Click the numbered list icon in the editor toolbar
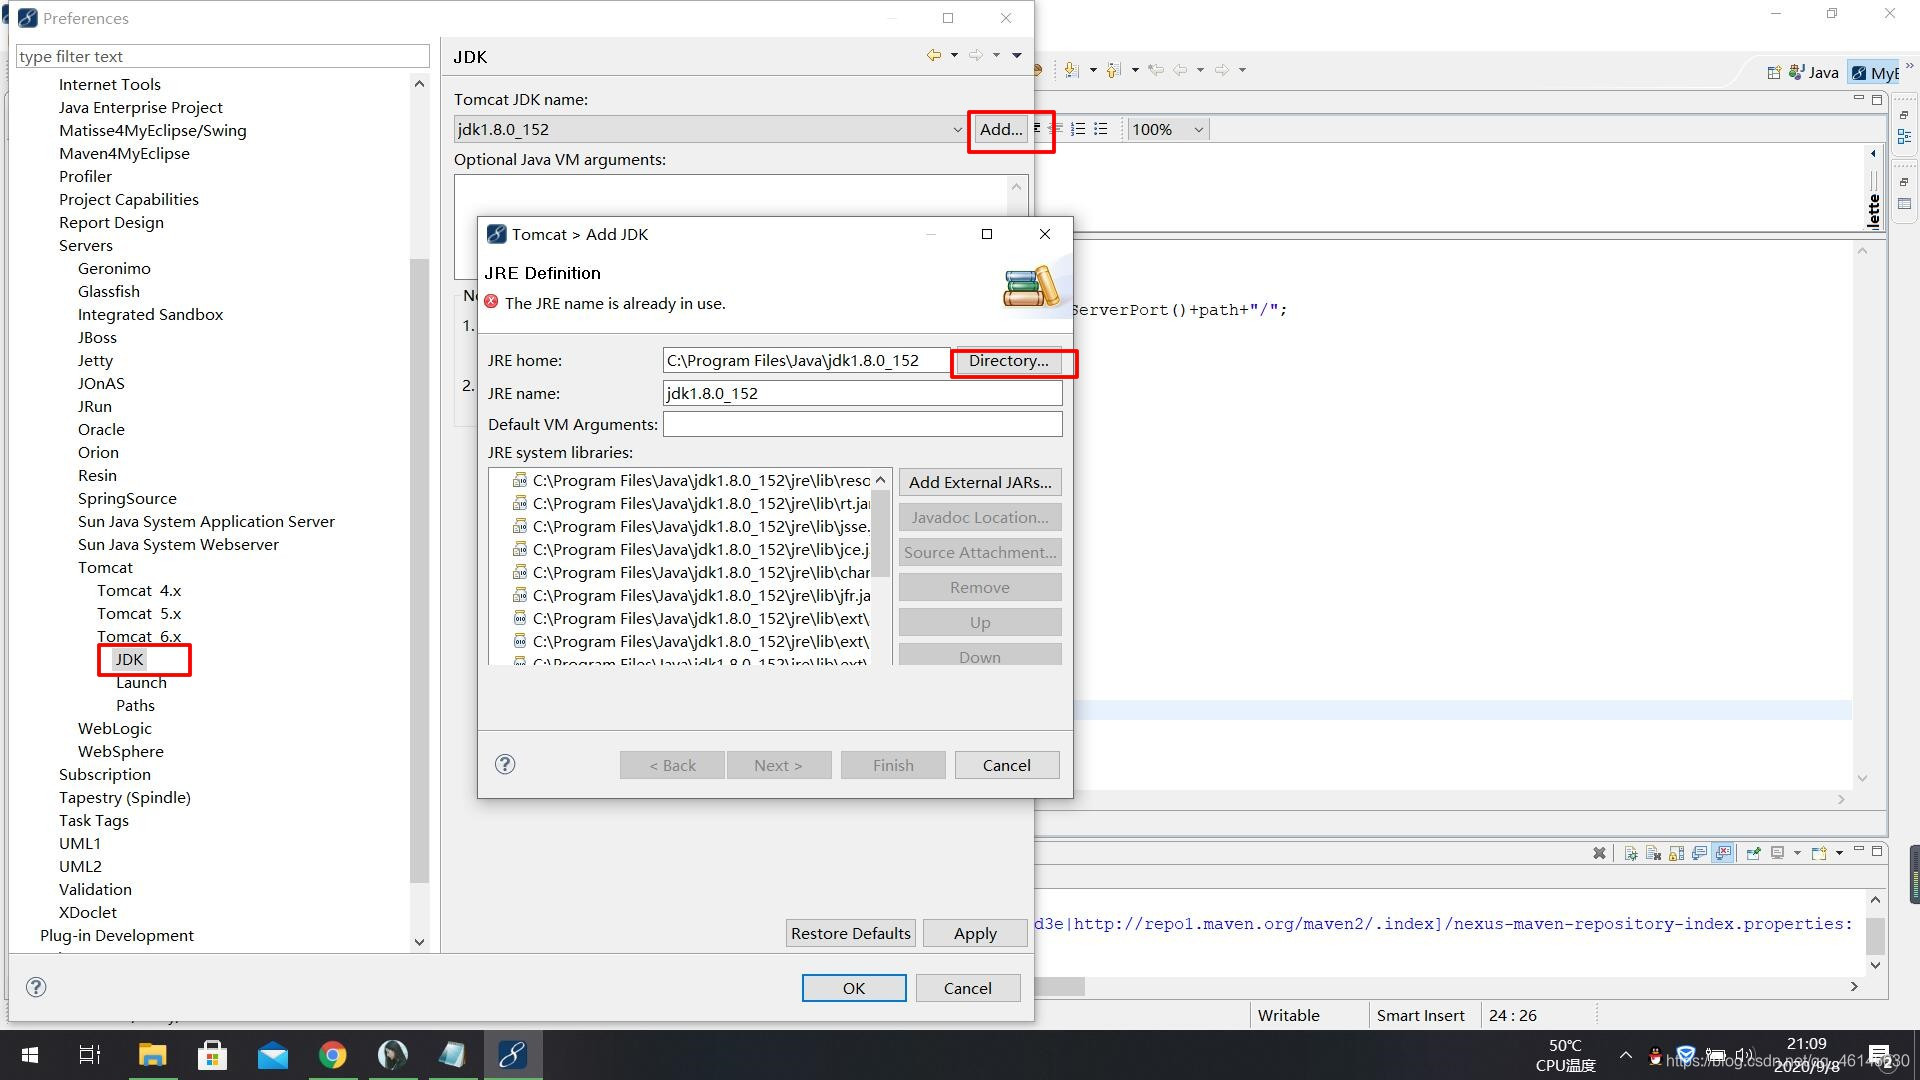 pos(1078,129)
